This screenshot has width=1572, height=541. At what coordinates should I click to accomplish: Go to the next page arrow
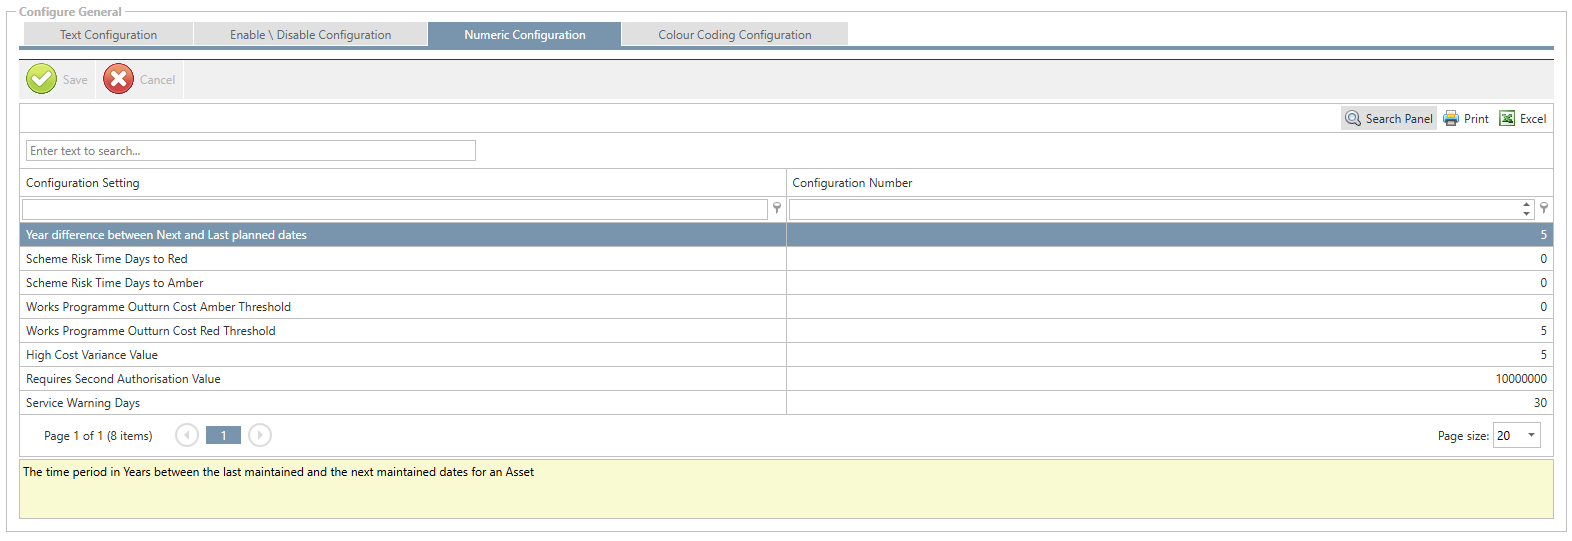[260, 435]
